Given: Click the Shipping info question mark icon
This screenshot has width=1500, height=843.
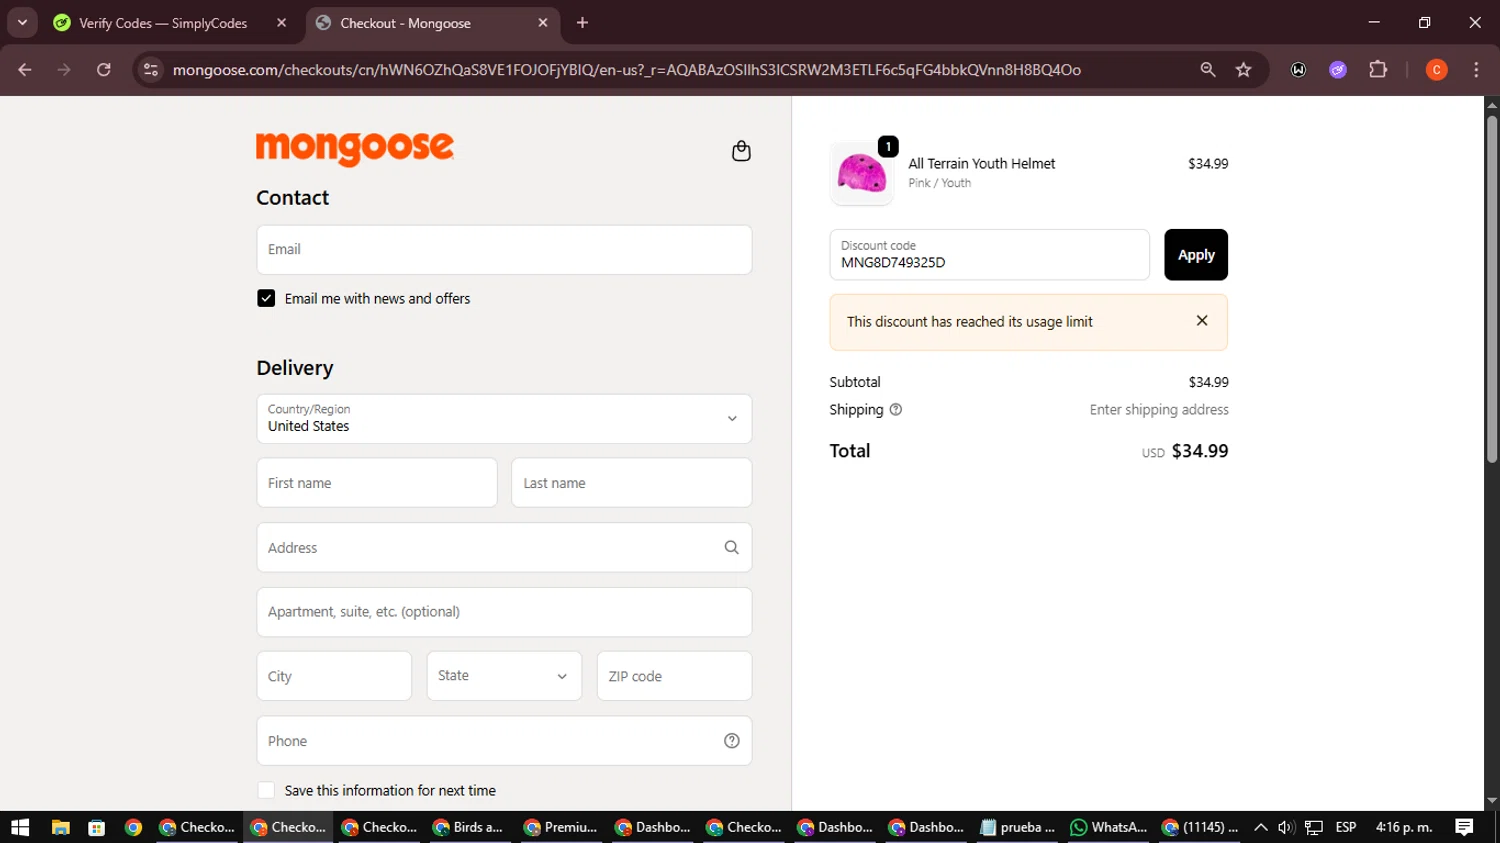Looking at the screenshot, I should click(x=896, y=409).
